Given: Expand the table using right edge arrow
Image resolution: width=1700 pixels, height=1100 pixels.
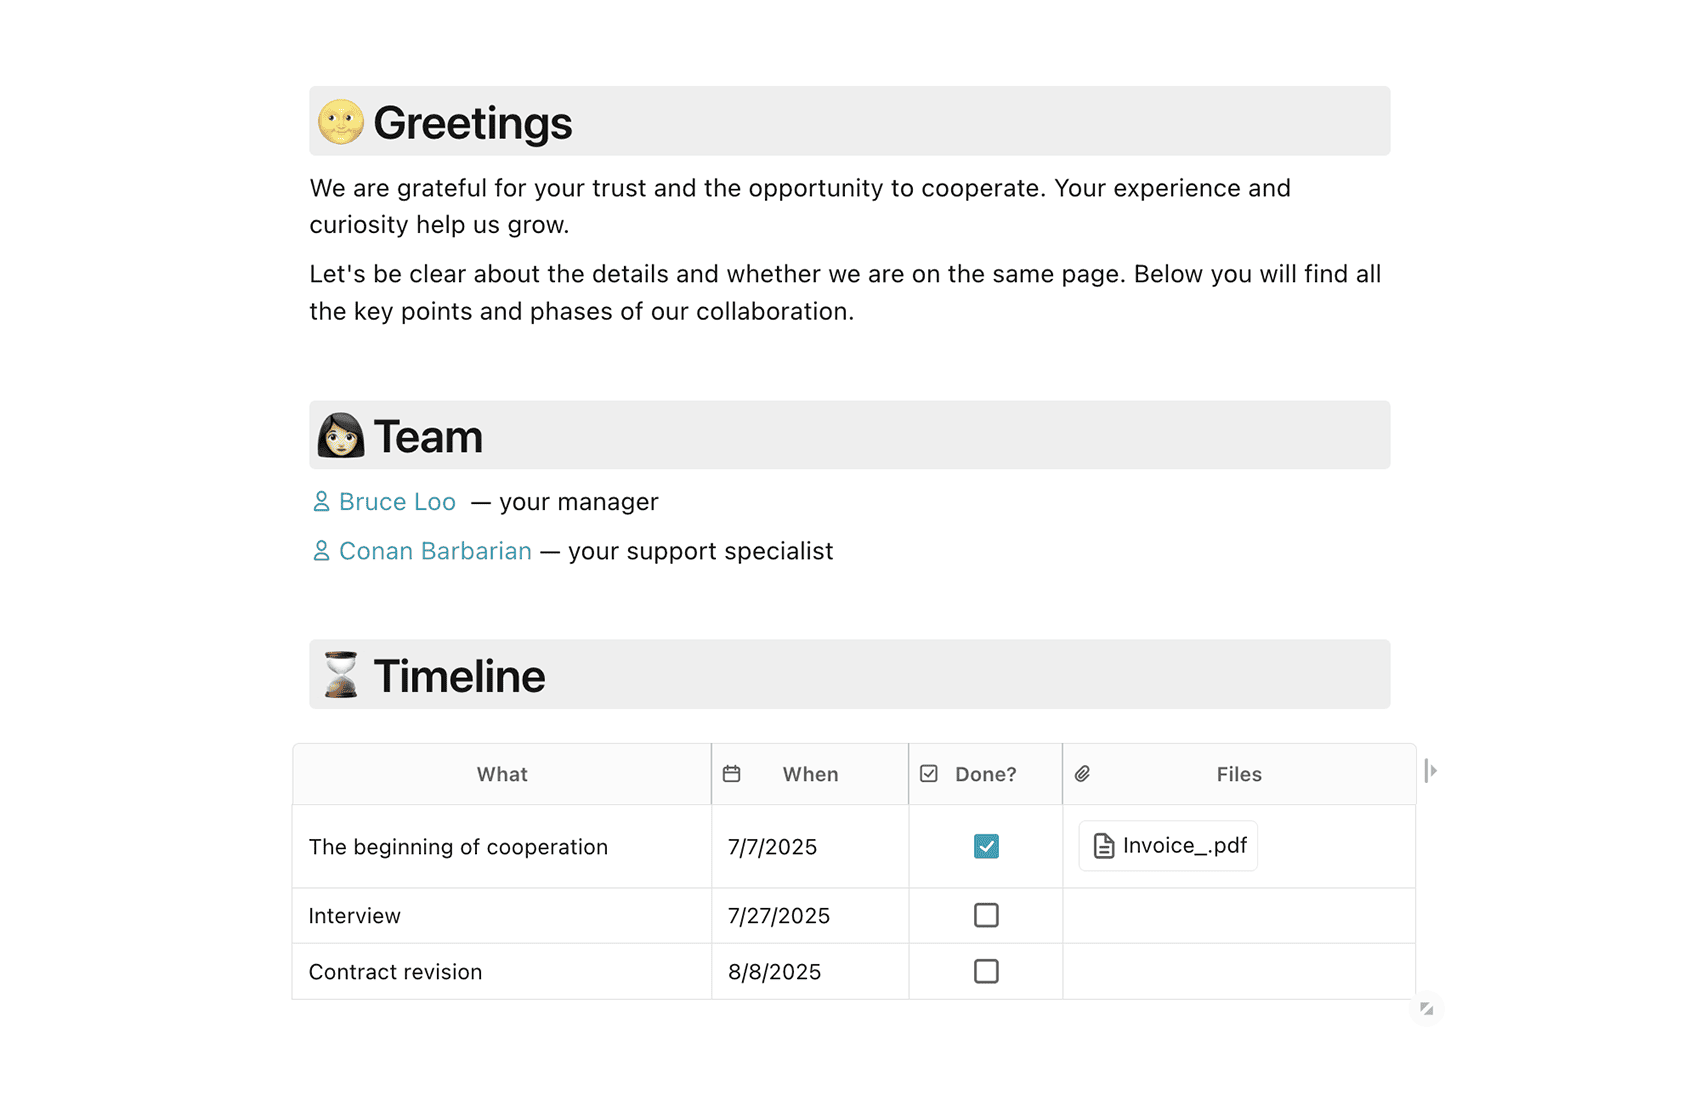Looking at the screenshot, I should (1431, 771).
